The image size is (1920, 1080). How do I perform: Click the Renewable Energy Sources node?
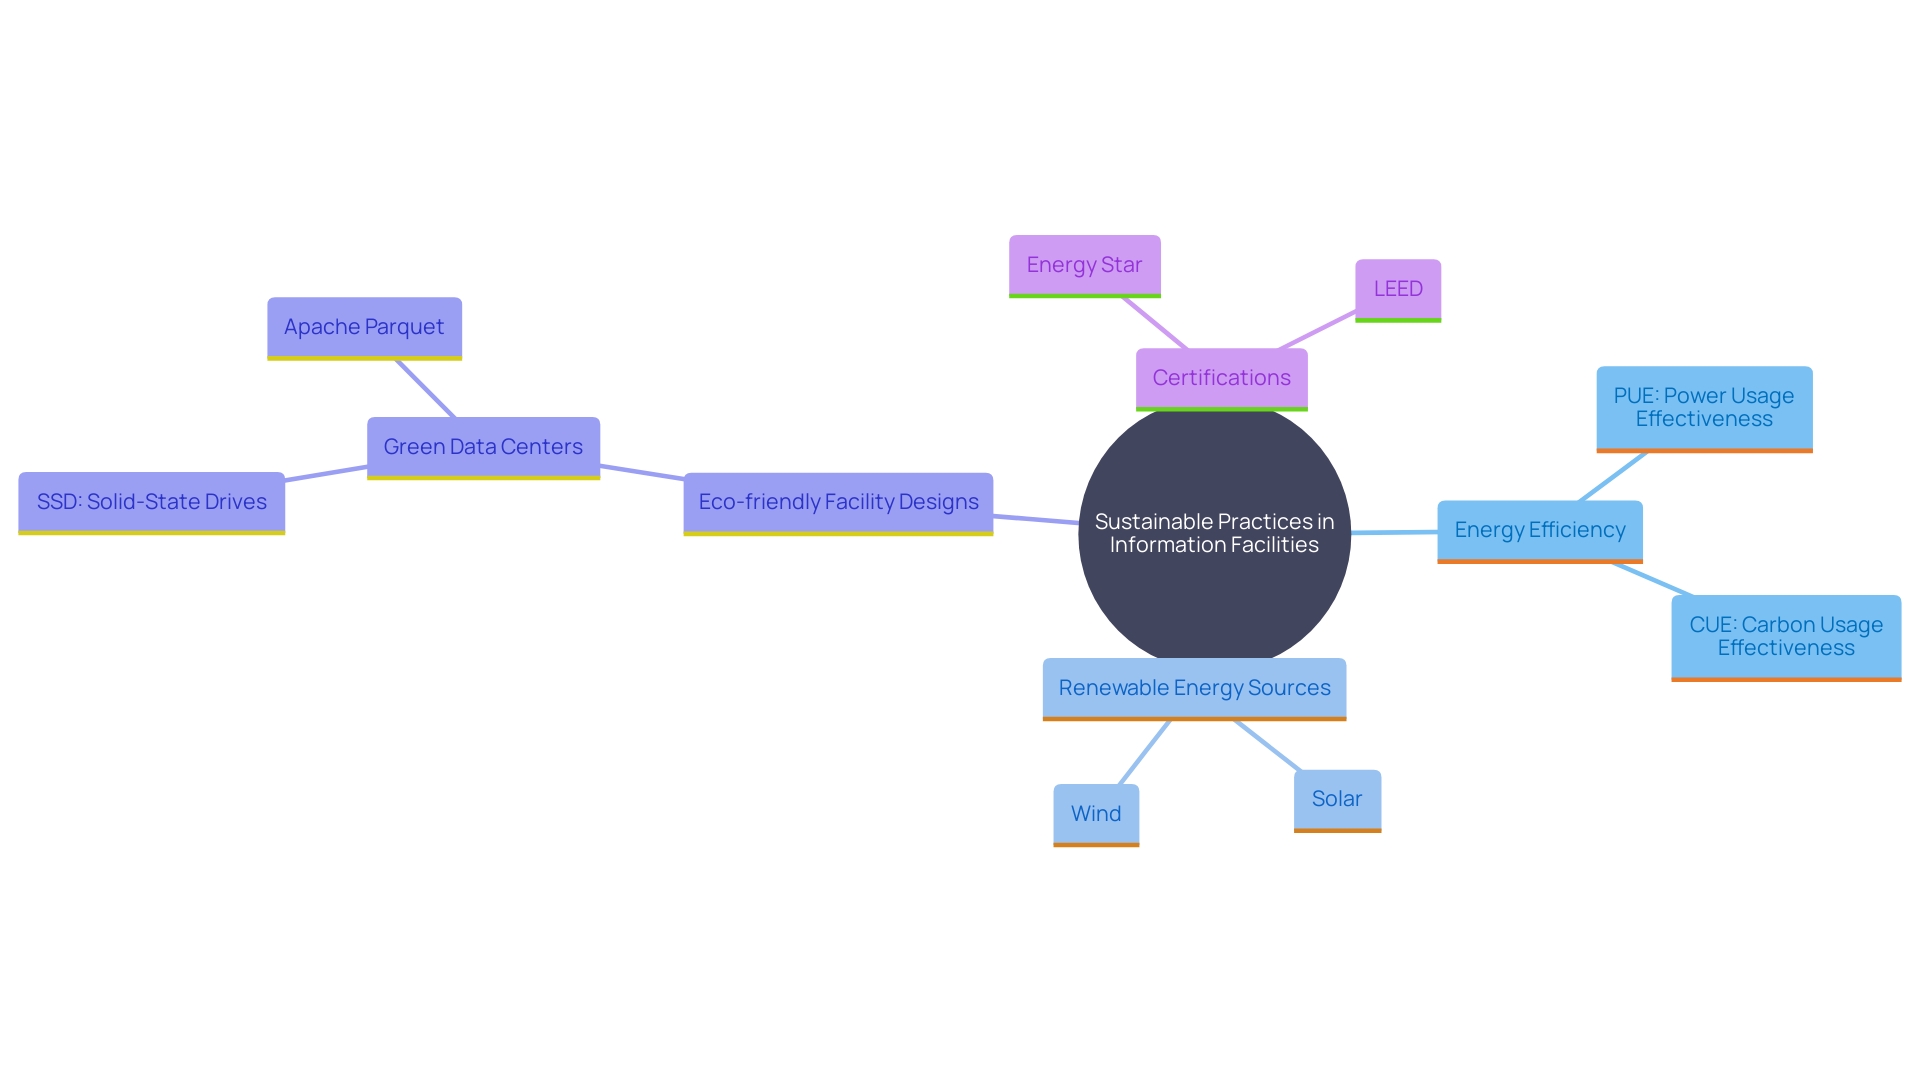pos(1193,686)
